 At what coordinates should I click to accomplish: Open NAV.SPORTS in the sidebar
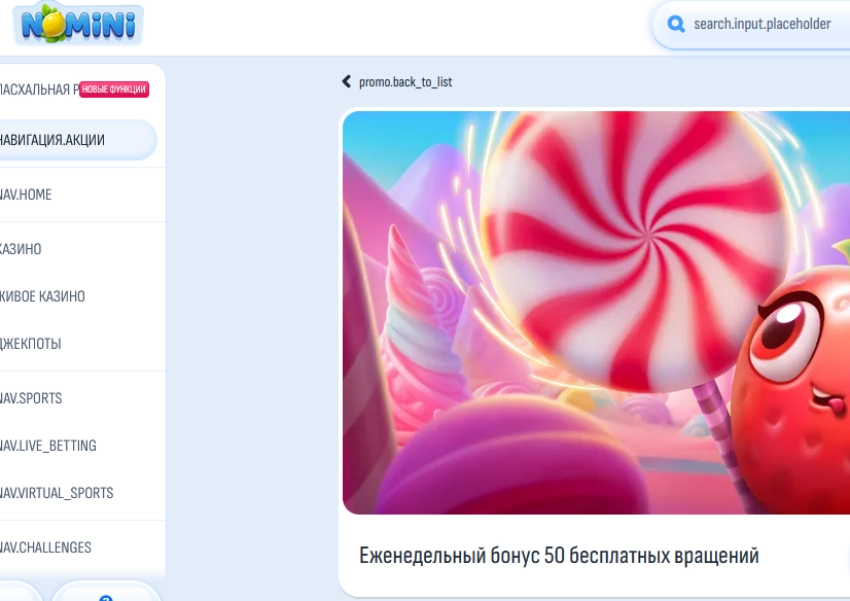pos(31,398)
